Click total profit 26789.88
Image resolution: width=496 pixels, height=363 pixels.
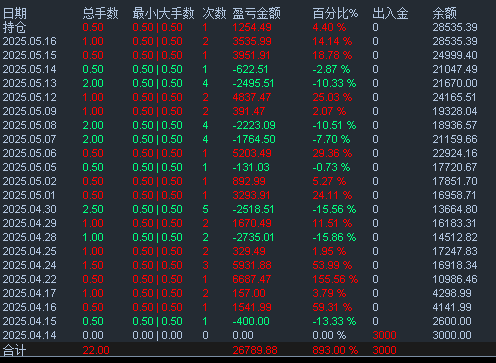(x=255, y=350)
